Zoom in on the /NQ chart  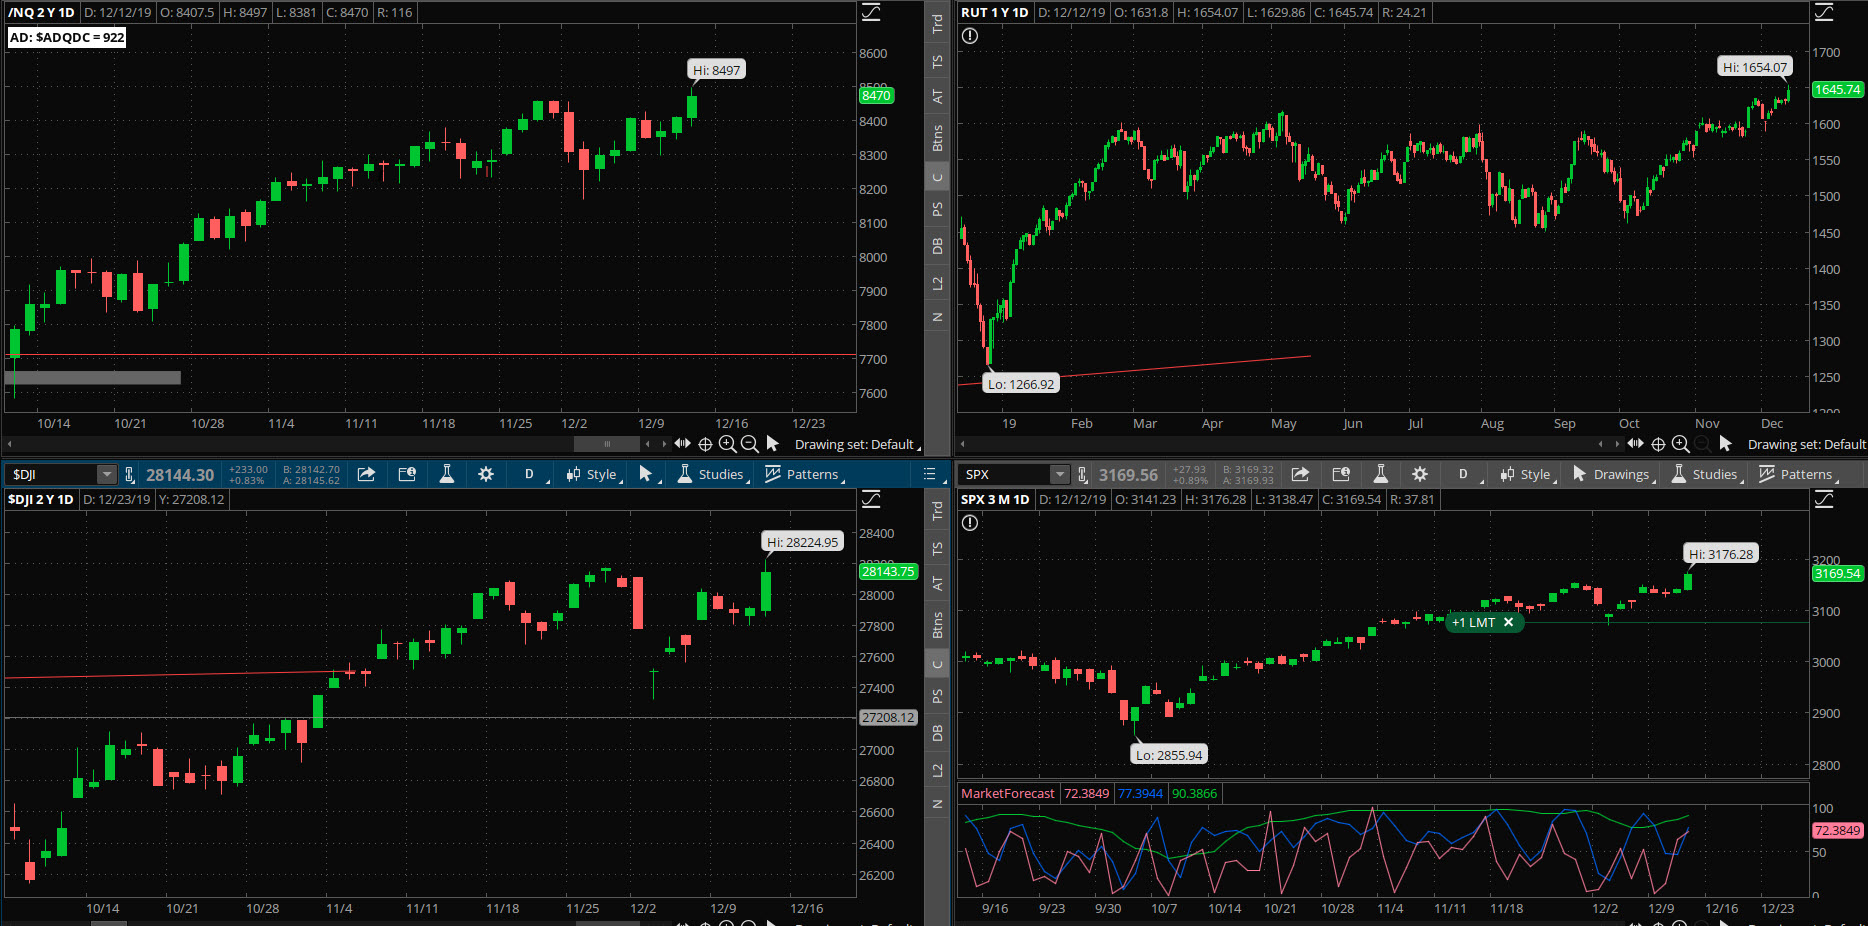727,444
